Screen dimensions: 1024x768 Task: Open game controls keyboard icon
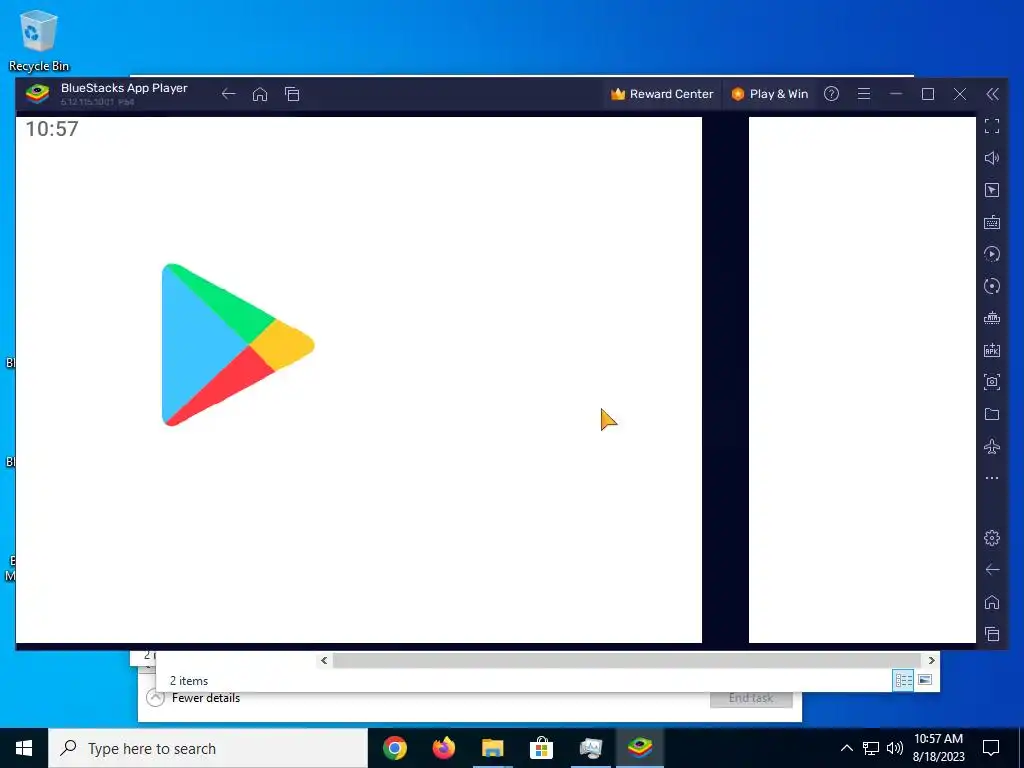992,222
